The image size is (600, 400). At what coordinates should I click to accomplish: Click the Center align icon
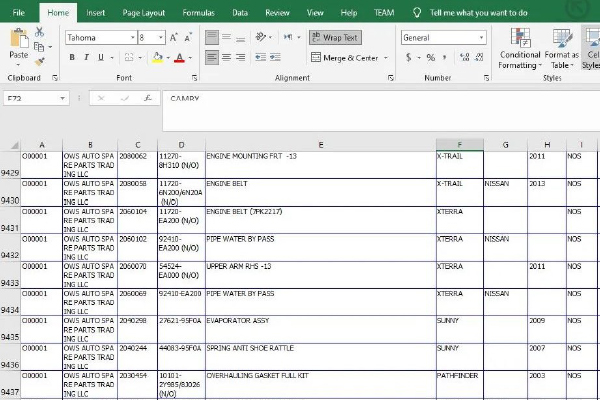[x=226, y=57]
